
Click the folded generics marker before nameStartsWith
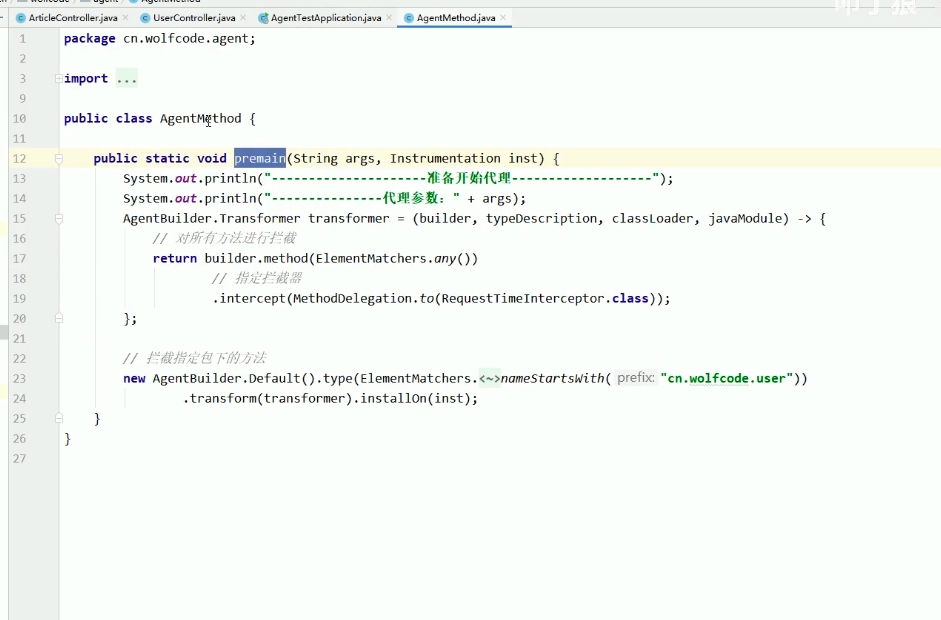click(490, 378)
